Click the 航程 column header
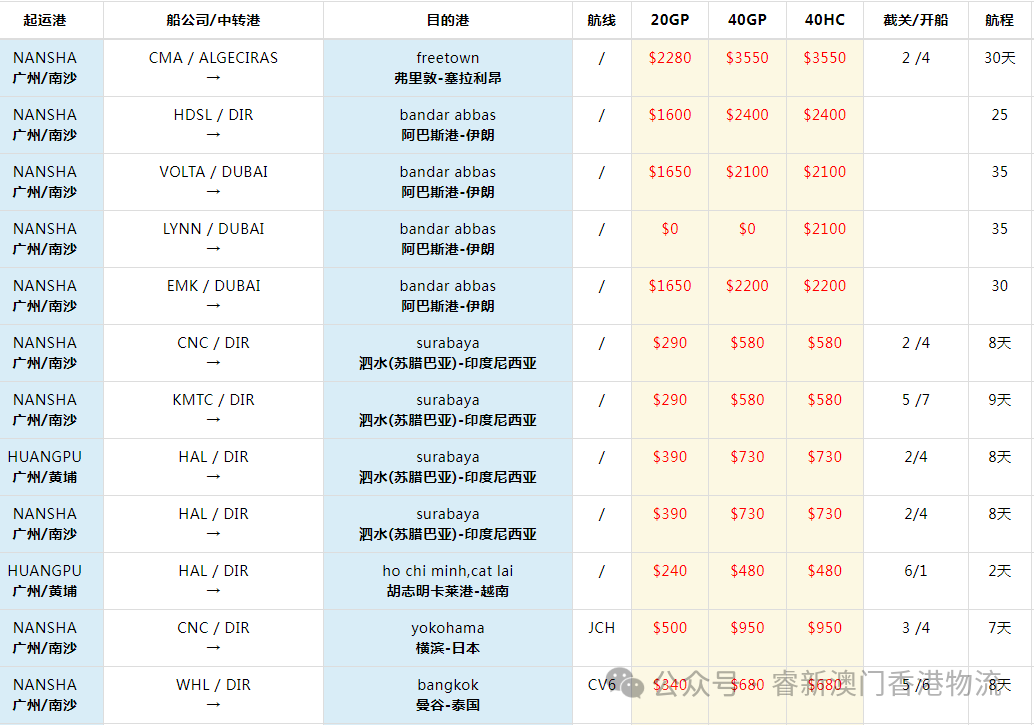The height and width of the screenshot is (725, 1034). 999,20
